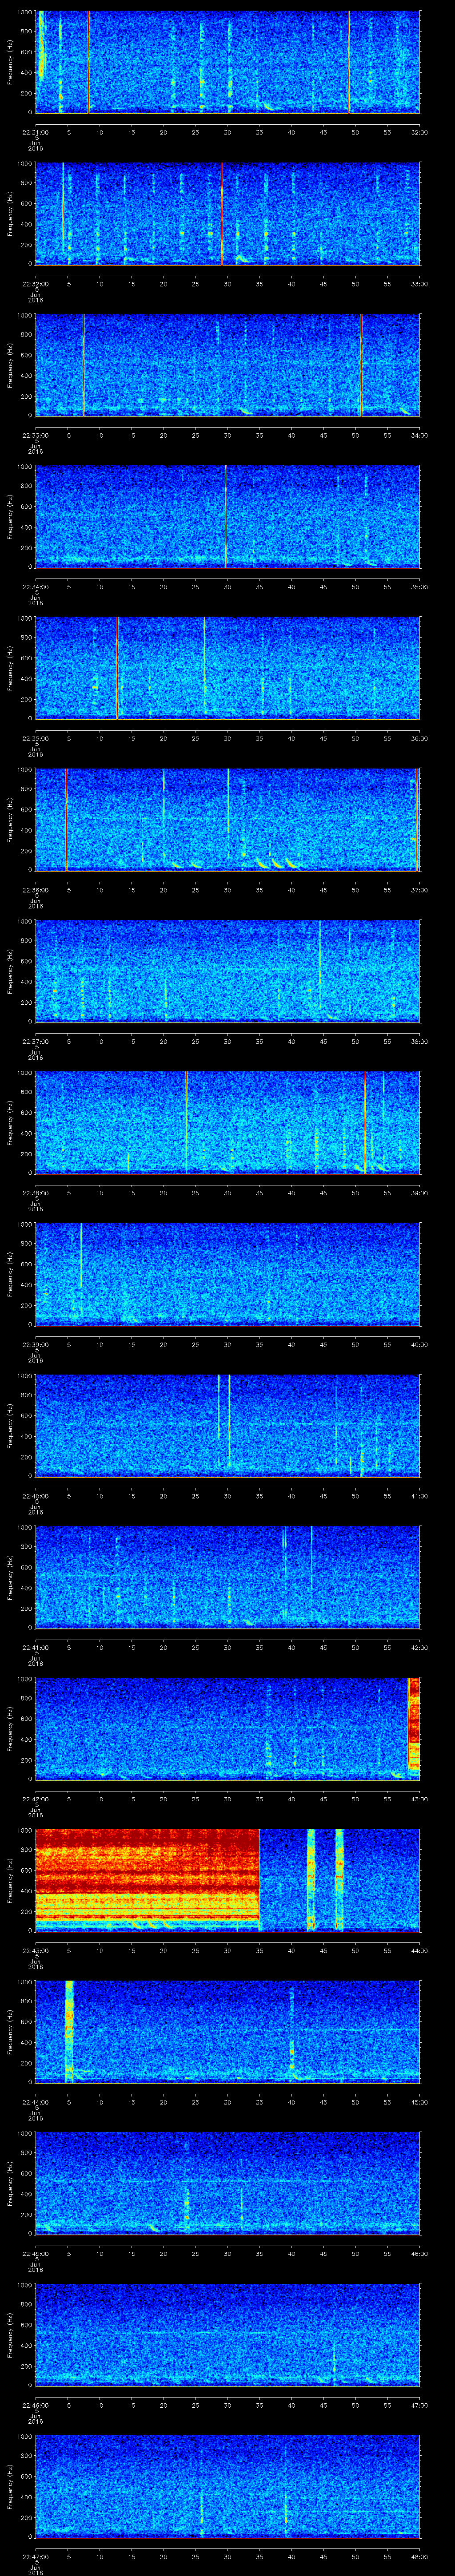Click the '22:33:00' start time label
Image resolution: width=455 pixels, height=2576 pixels.
point(35,435)
